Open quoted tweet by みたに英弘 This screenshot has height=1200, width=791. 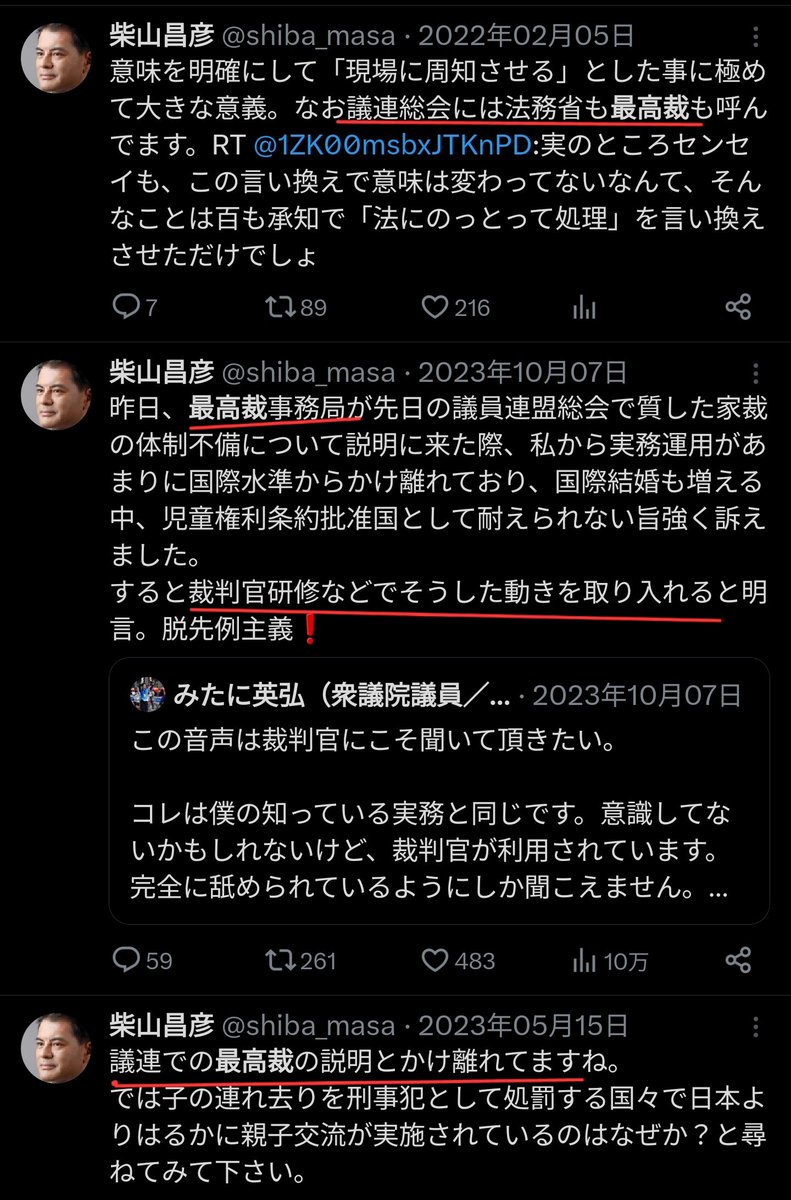438,789
